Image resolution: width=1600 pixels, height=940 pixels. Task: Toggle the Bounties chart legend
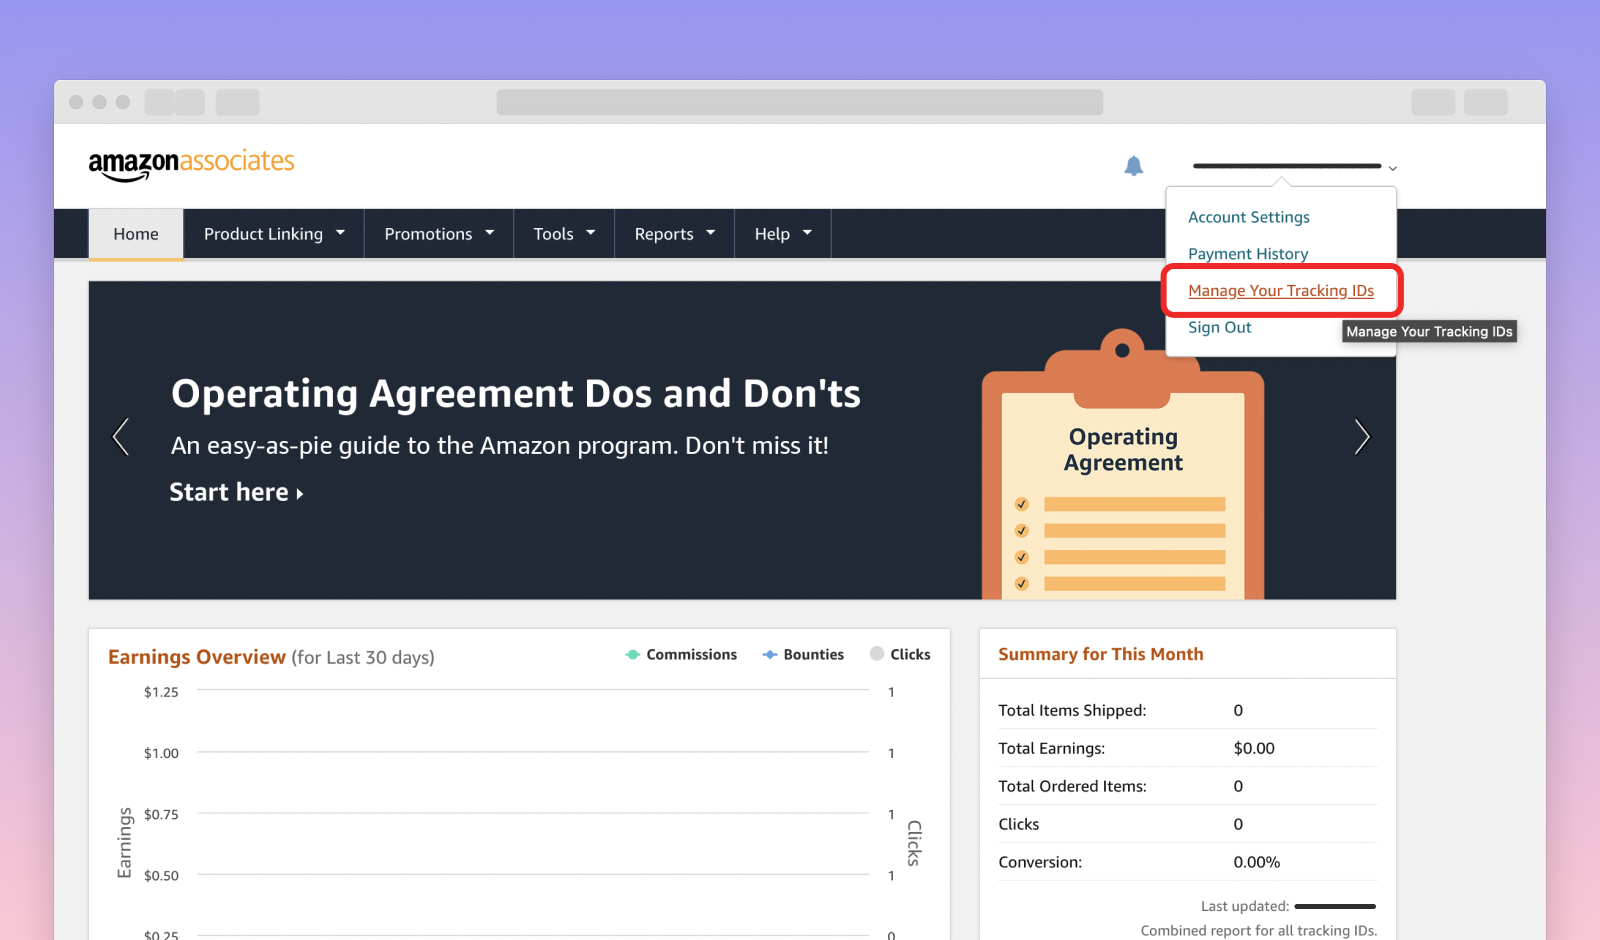803,654
